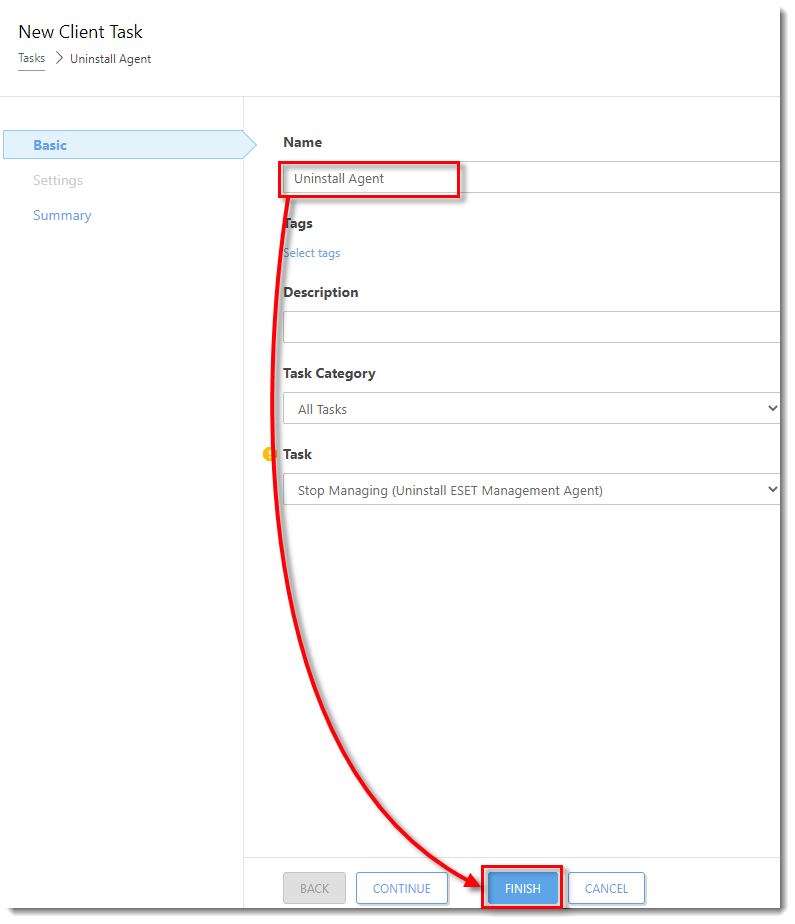Click the breadcrumb chevron separator icon
Image resolution: width=795 pixels, height=924 pixels.
pos(59,58)
